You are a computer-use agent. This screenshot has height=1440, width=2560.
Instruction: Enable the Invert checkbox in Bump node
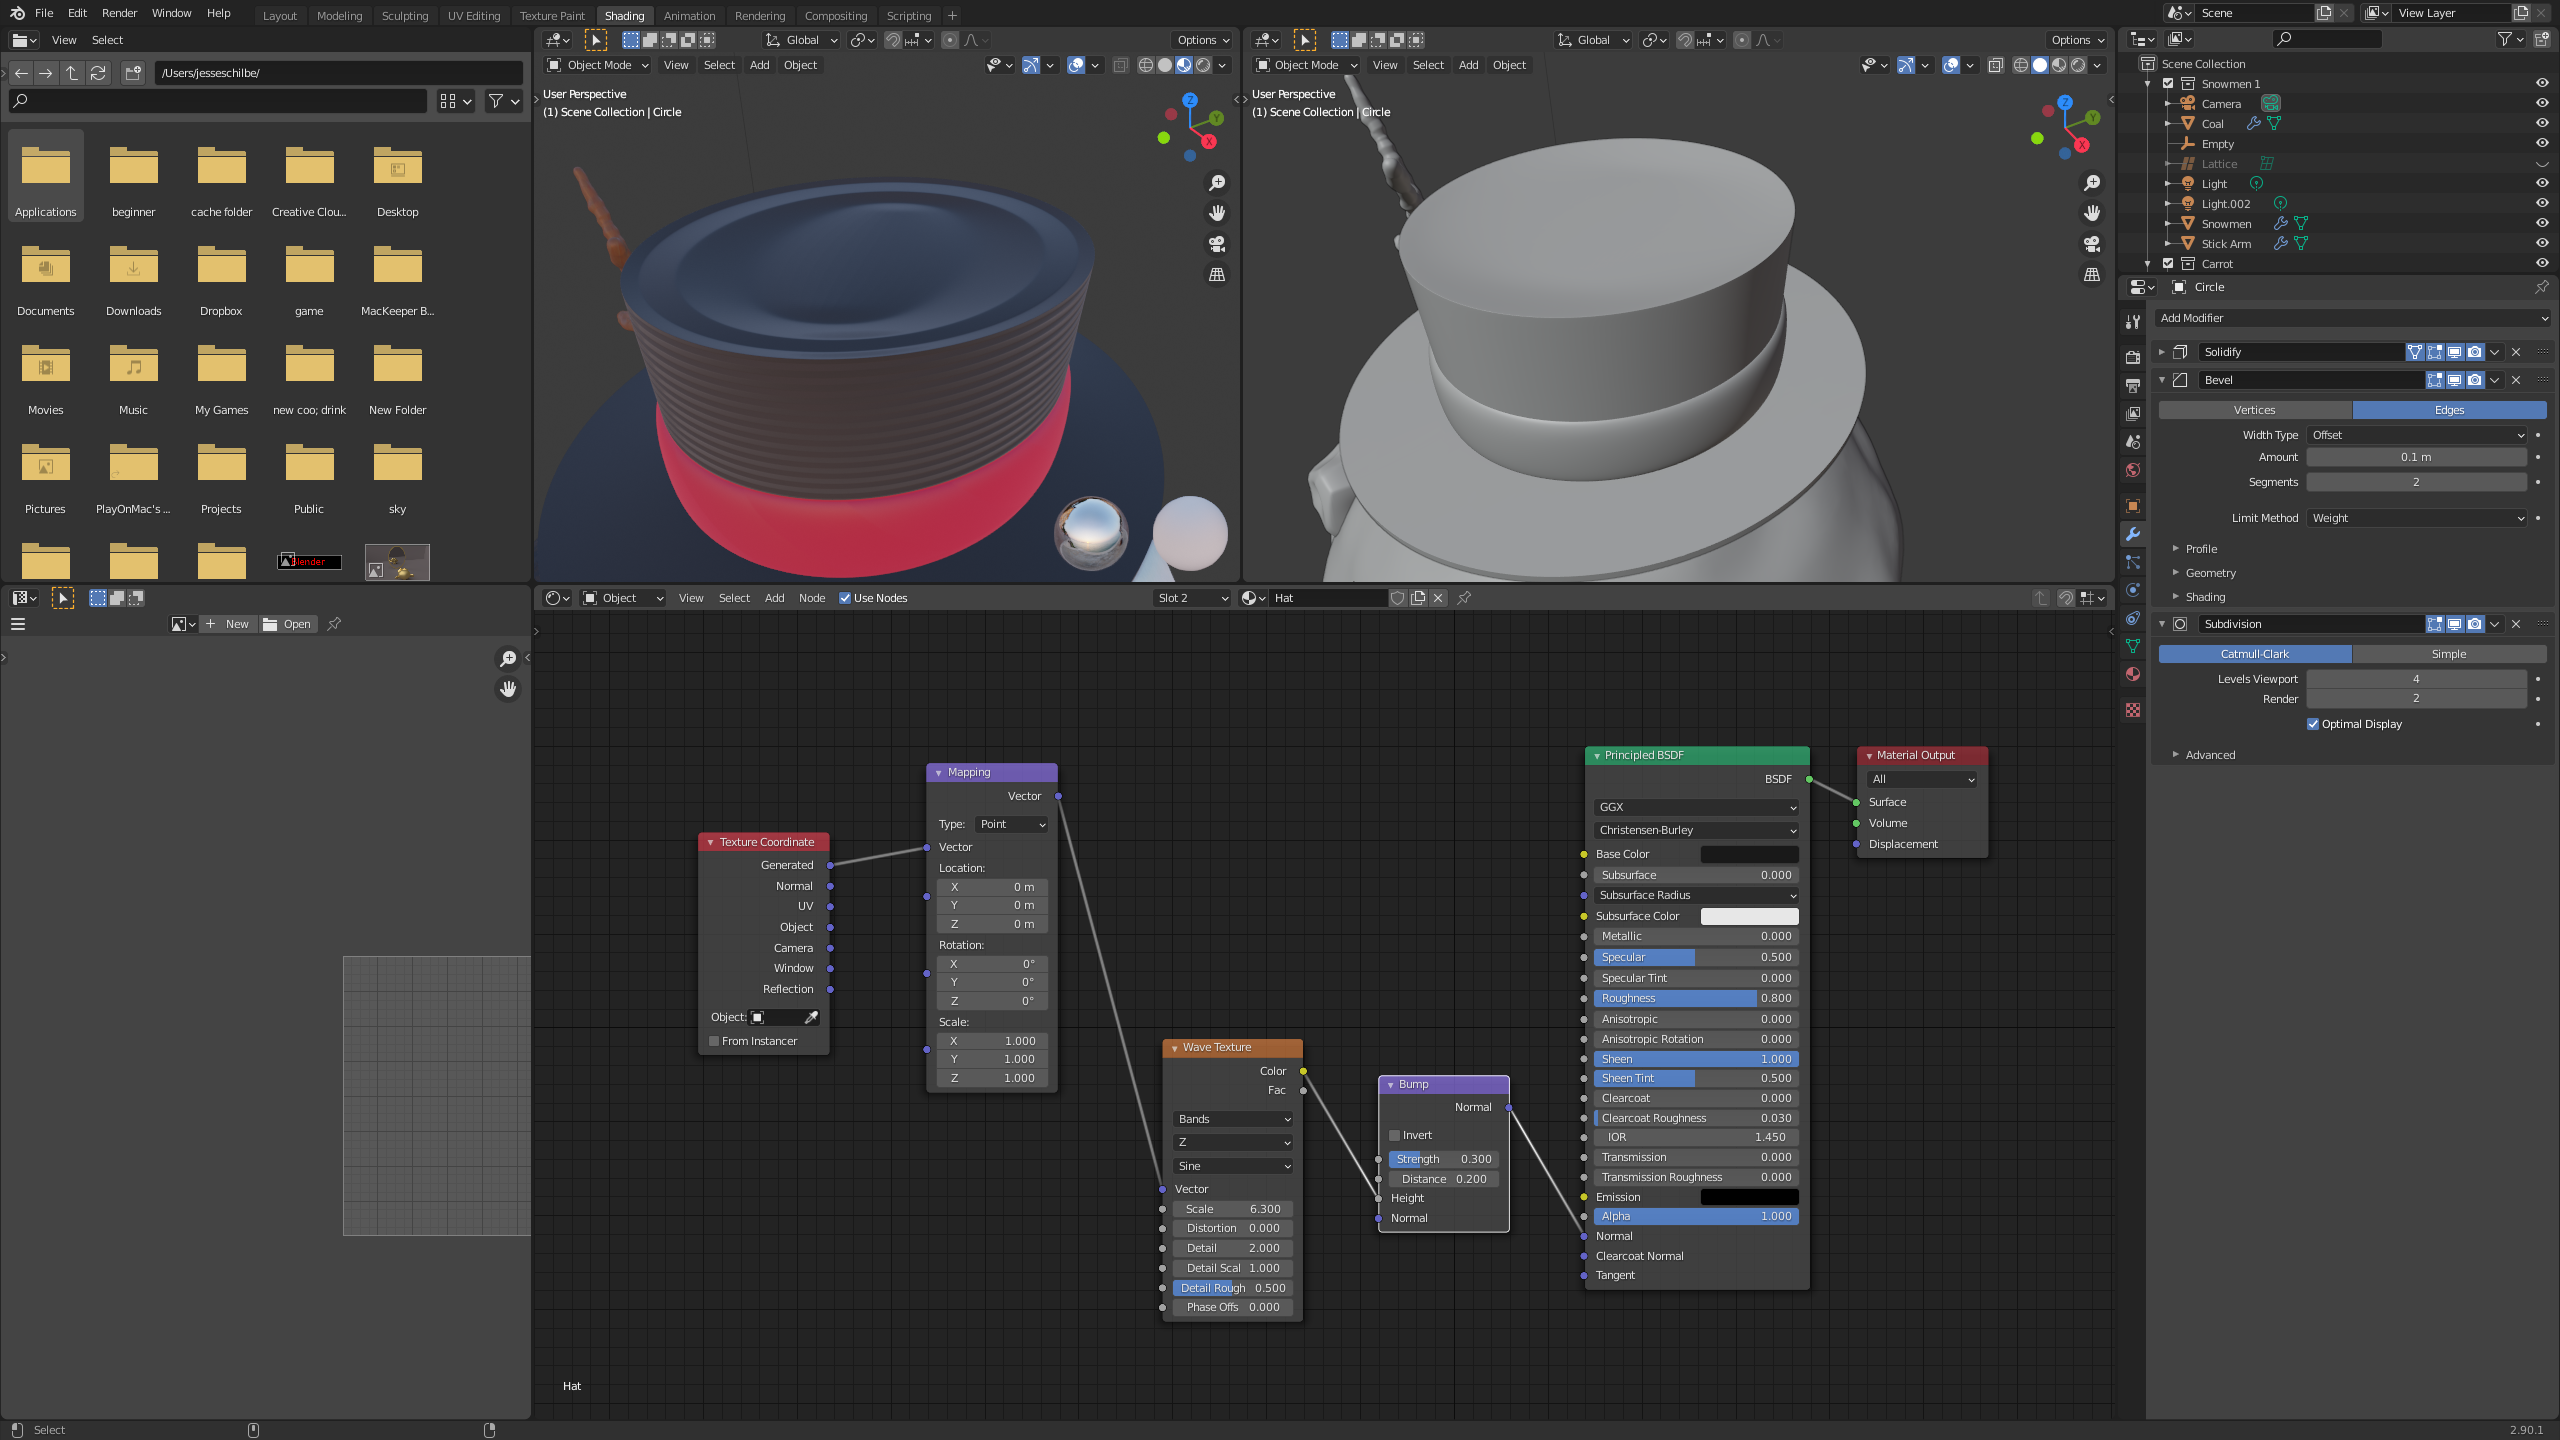click(x=1395, y=1135)
